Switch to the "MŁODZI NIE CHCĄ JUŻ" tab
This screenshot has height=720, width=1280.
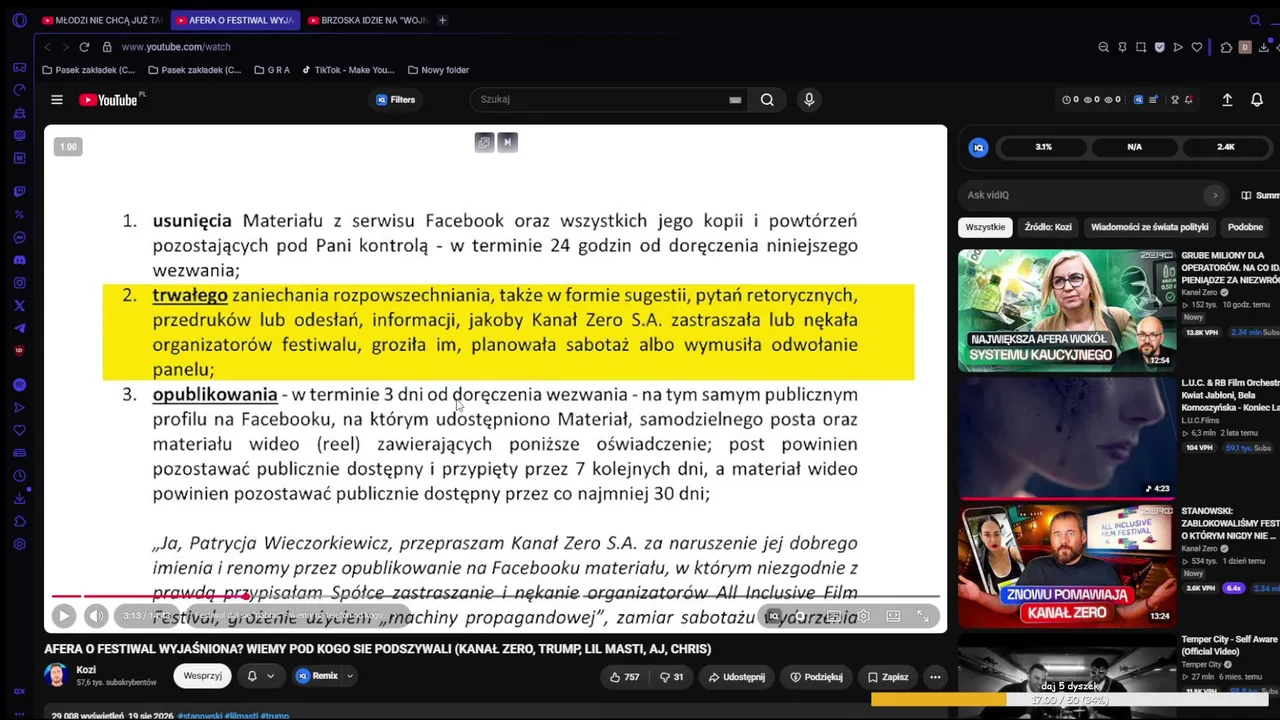coord(102,20)
